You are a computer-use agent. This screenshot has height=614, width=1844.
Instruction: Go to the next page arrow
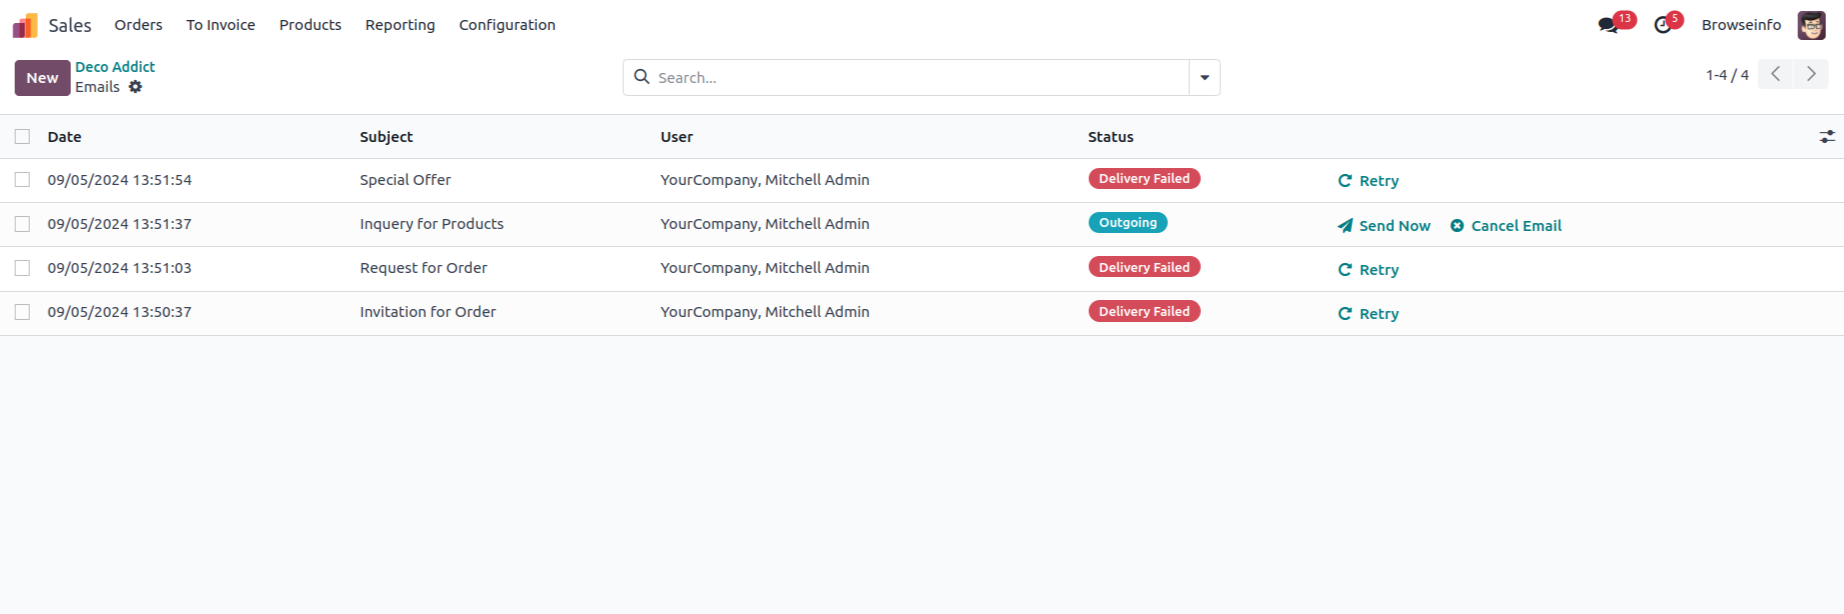tap(1810, 74)
